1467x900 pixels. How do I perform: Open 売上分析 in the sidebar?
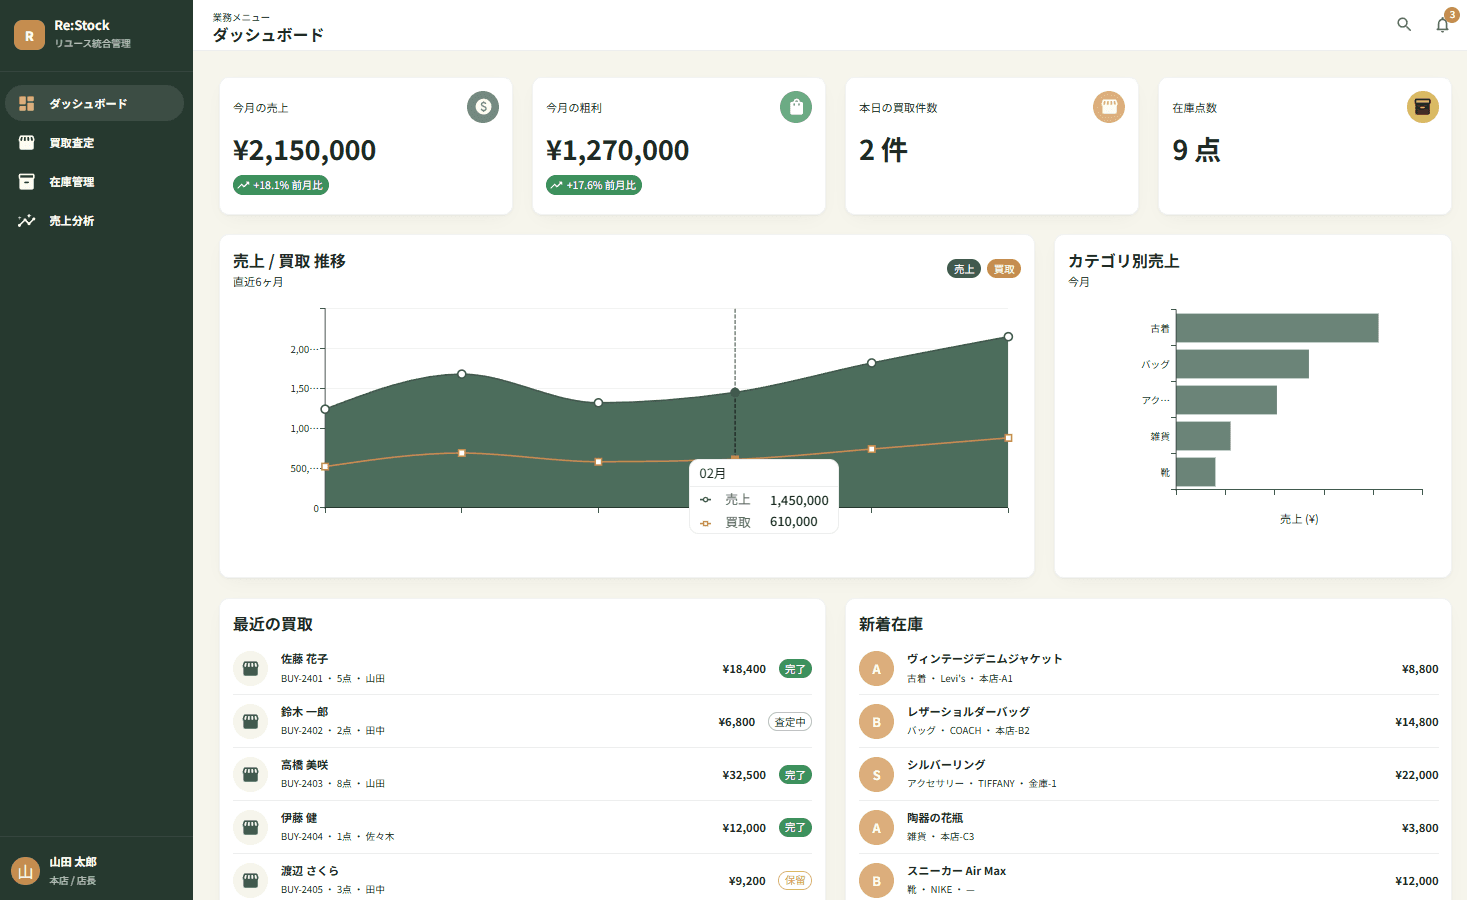[95, 221]
